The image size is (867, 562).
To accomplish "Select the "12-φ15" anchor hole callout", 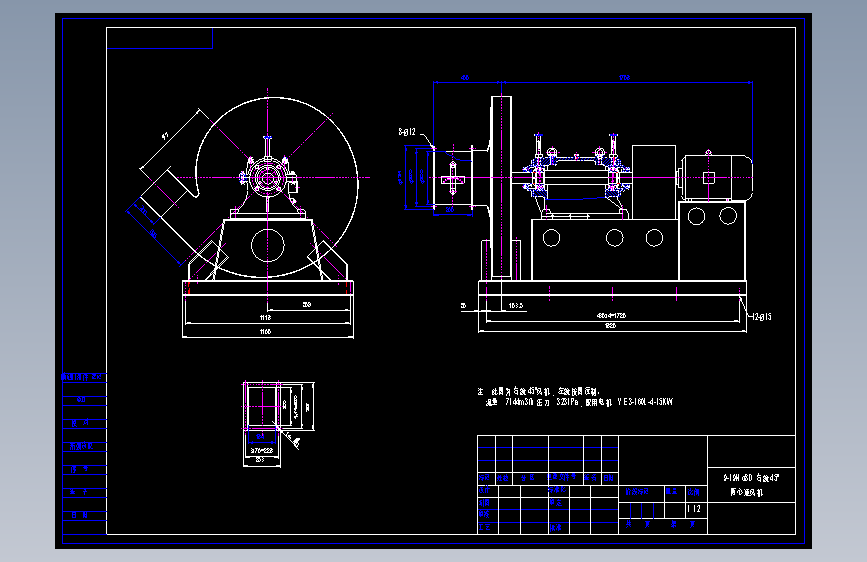I will point(762,316).
